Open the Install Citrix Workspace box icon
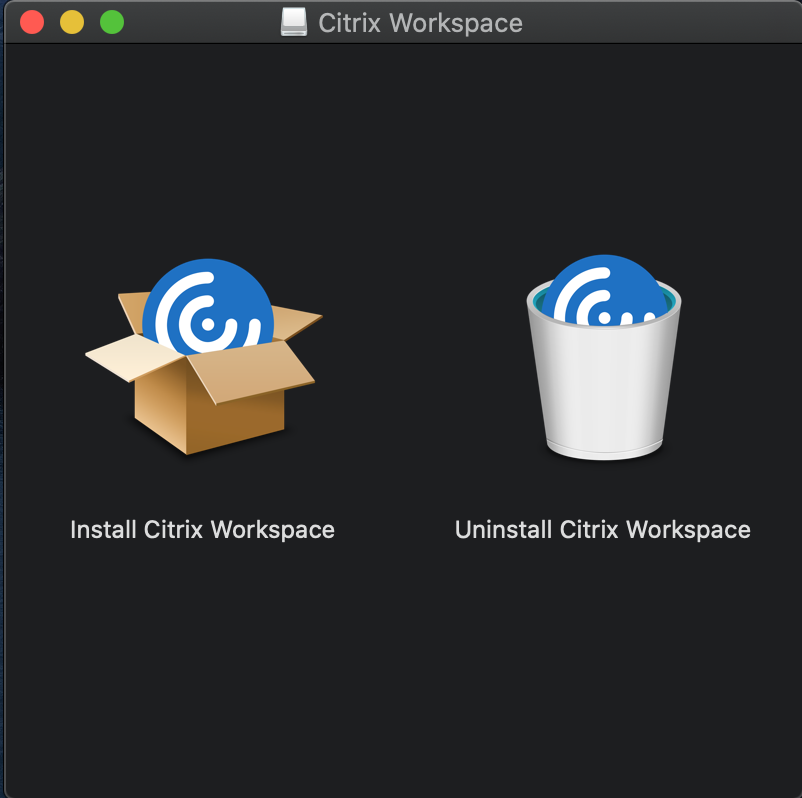 pos(204,357)
